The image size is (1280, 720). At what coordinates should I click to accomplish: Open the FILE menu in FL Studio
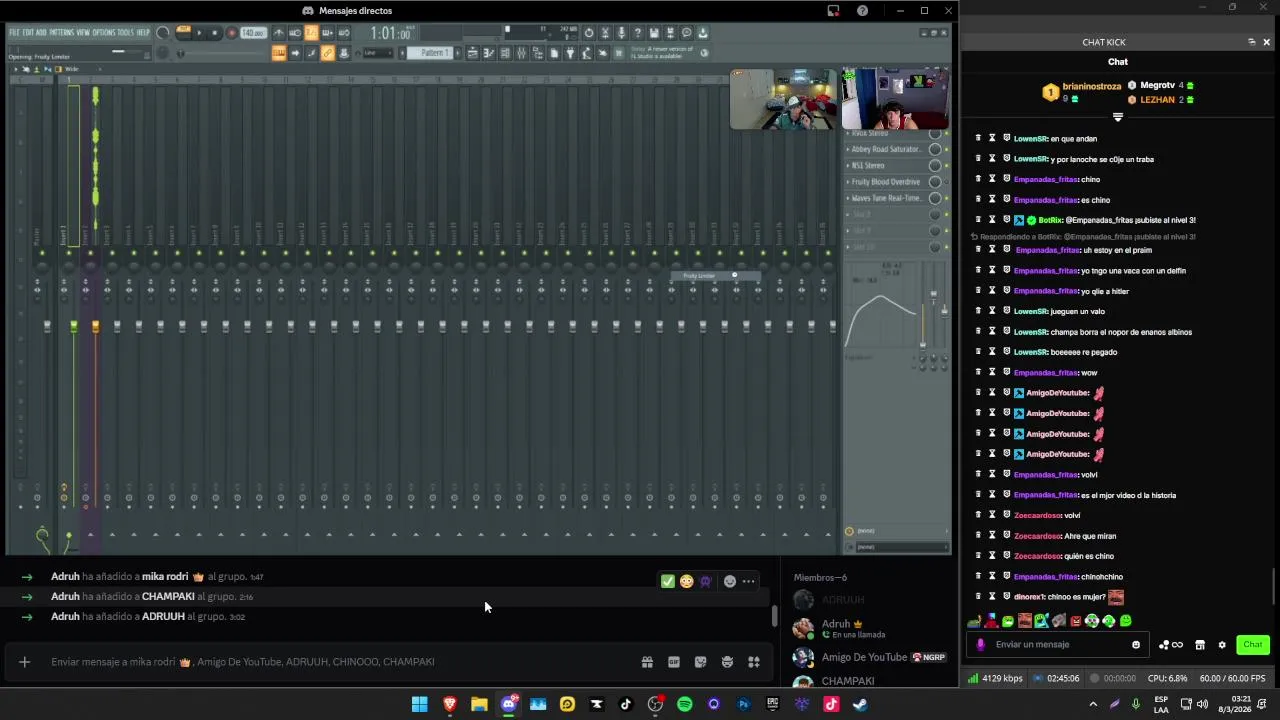[14, 33]
